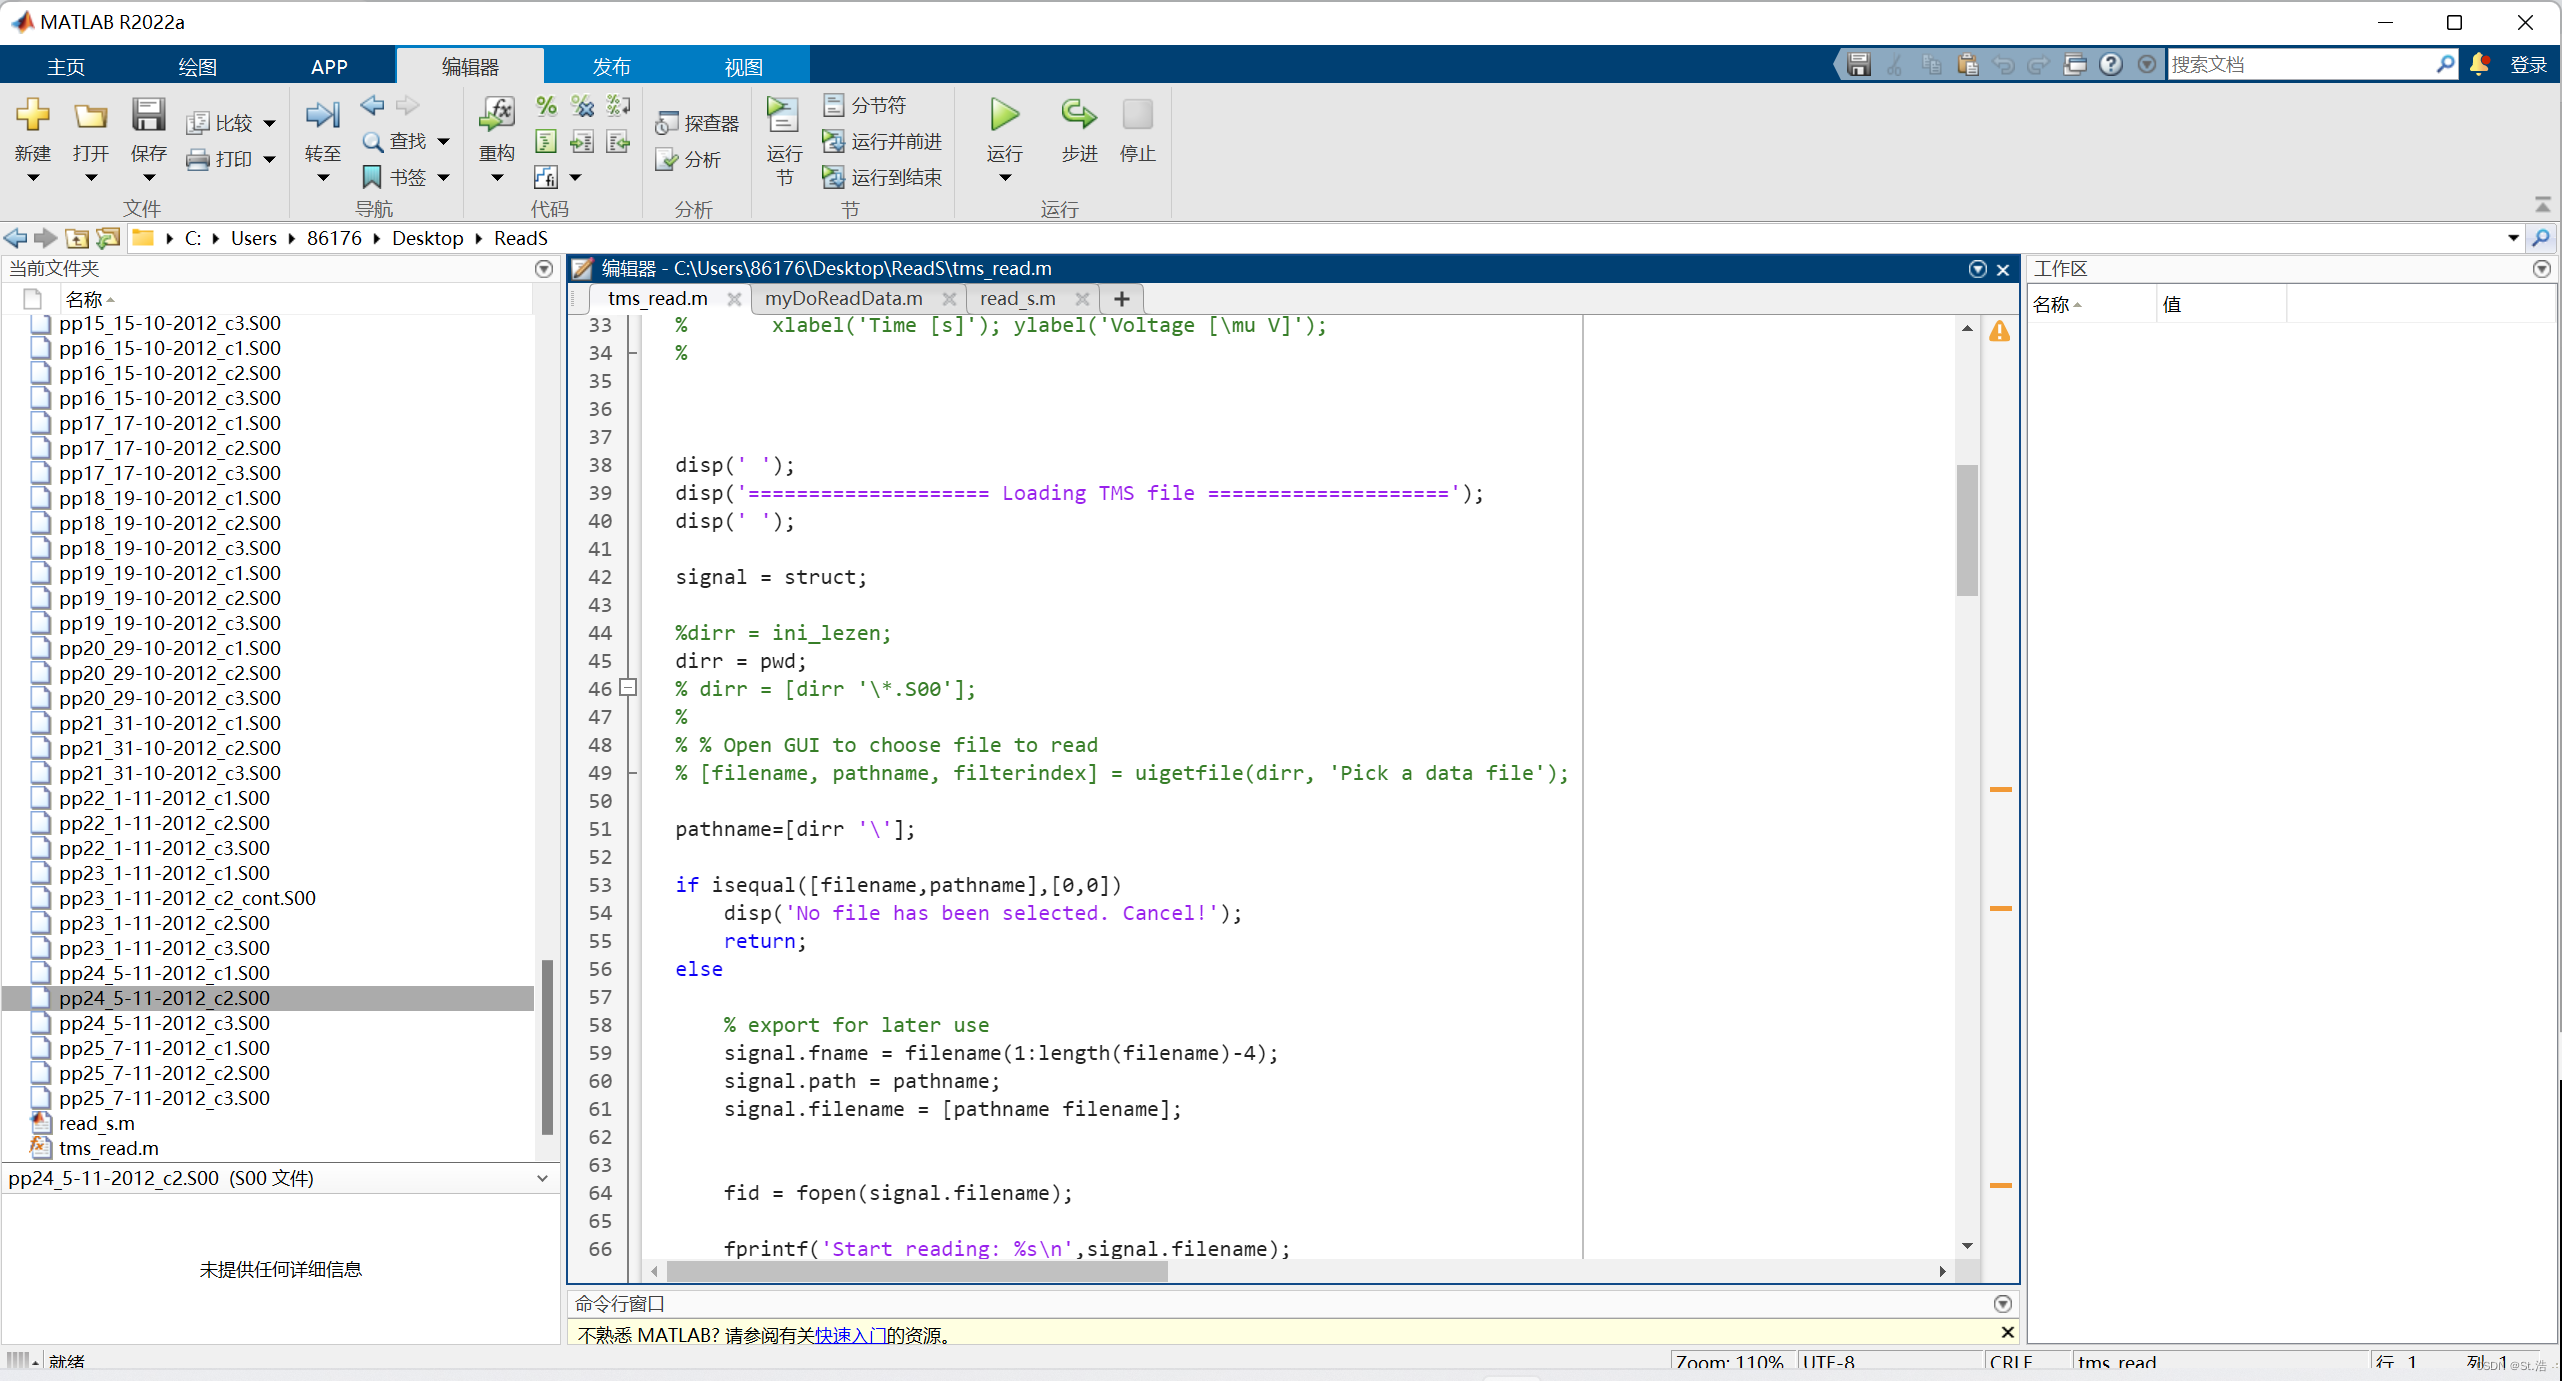Click the Run Section (运行节) icon
The image size is (2562, 1381).
pyautogui.click(x=783, y=116)
